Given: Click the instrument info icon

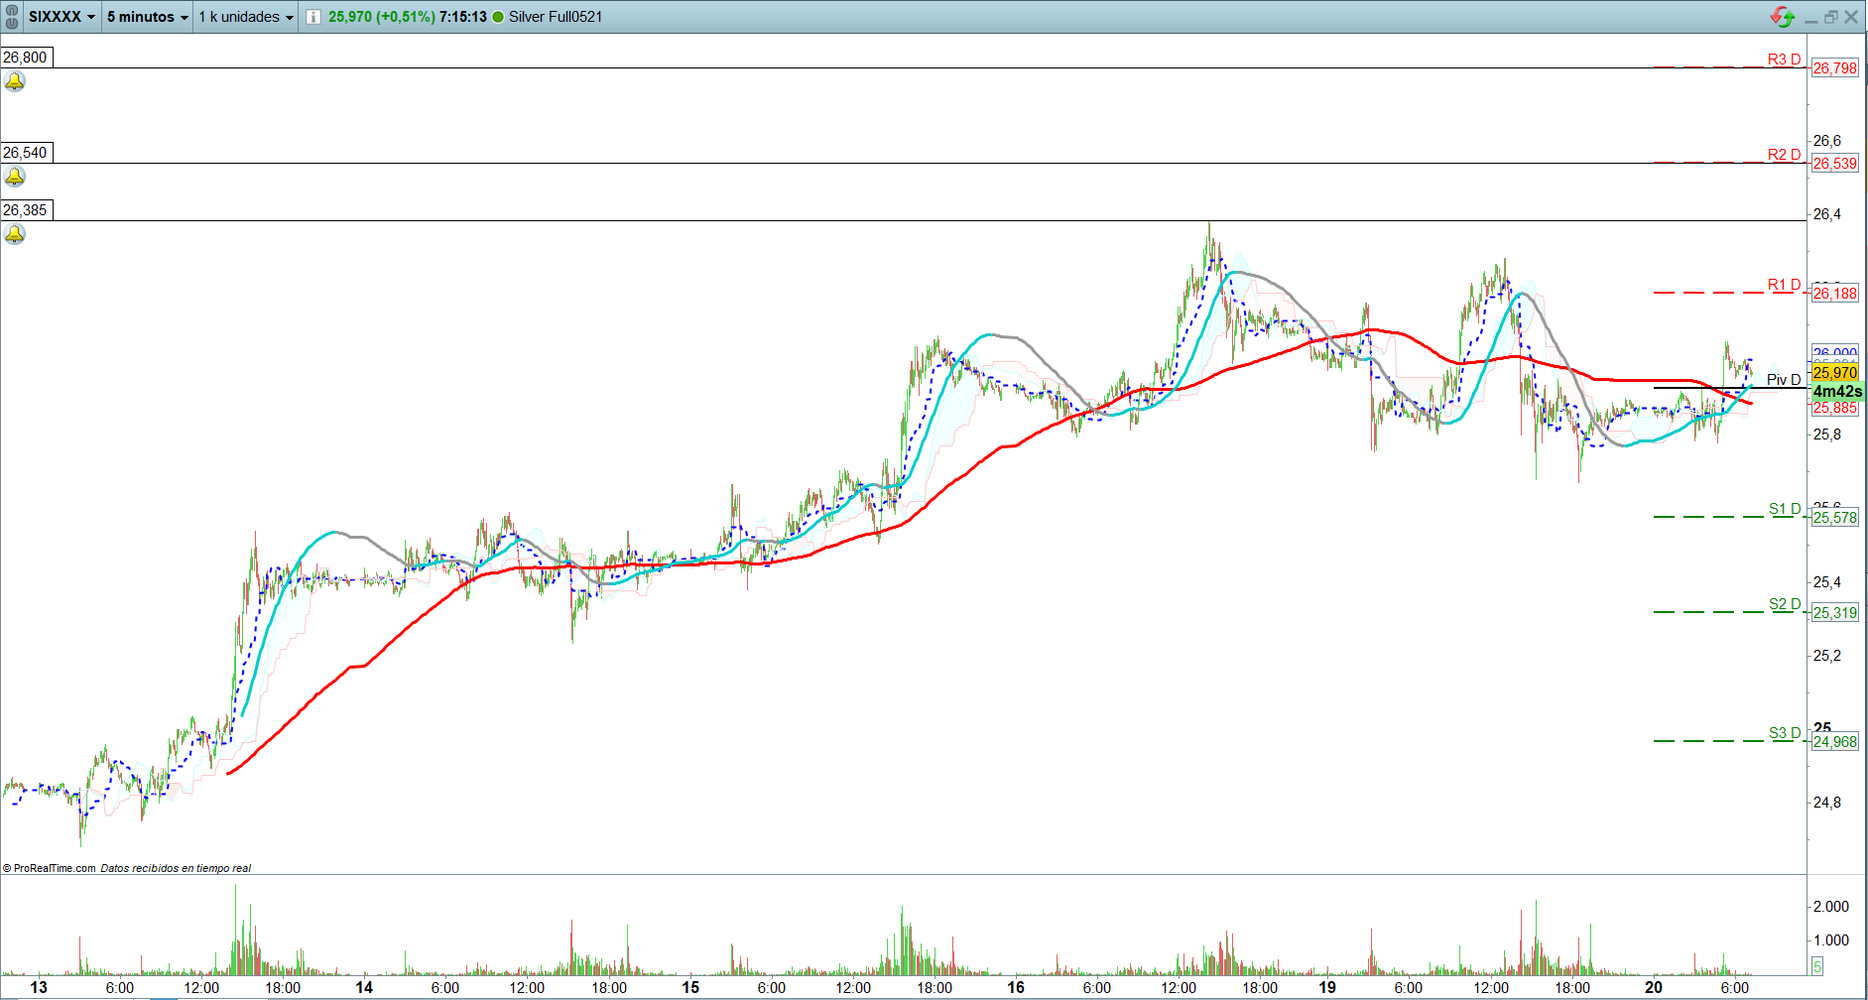Looking at the screenshot, I should tap(313, 17).
